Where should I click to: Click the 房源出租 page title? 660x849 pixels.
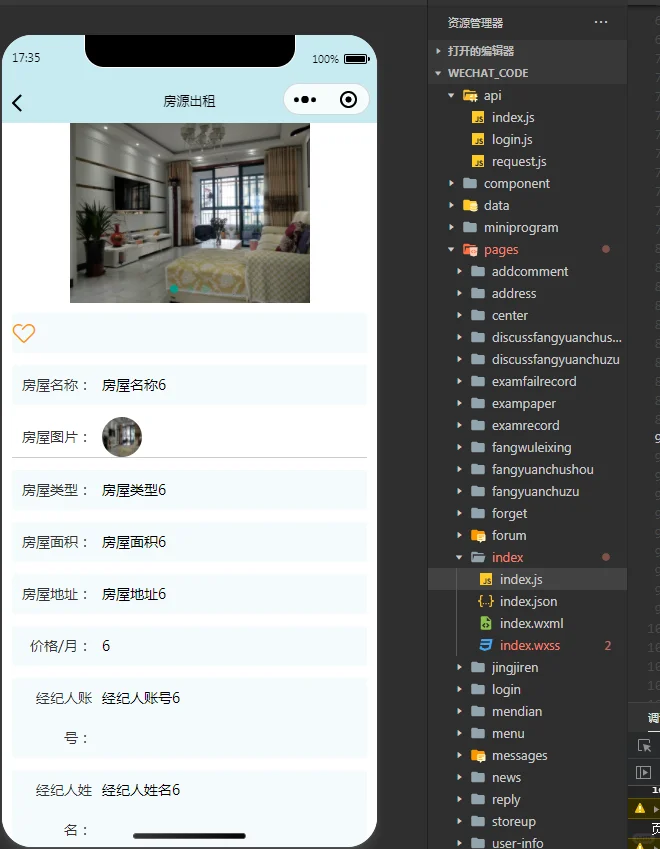(189, 101)
